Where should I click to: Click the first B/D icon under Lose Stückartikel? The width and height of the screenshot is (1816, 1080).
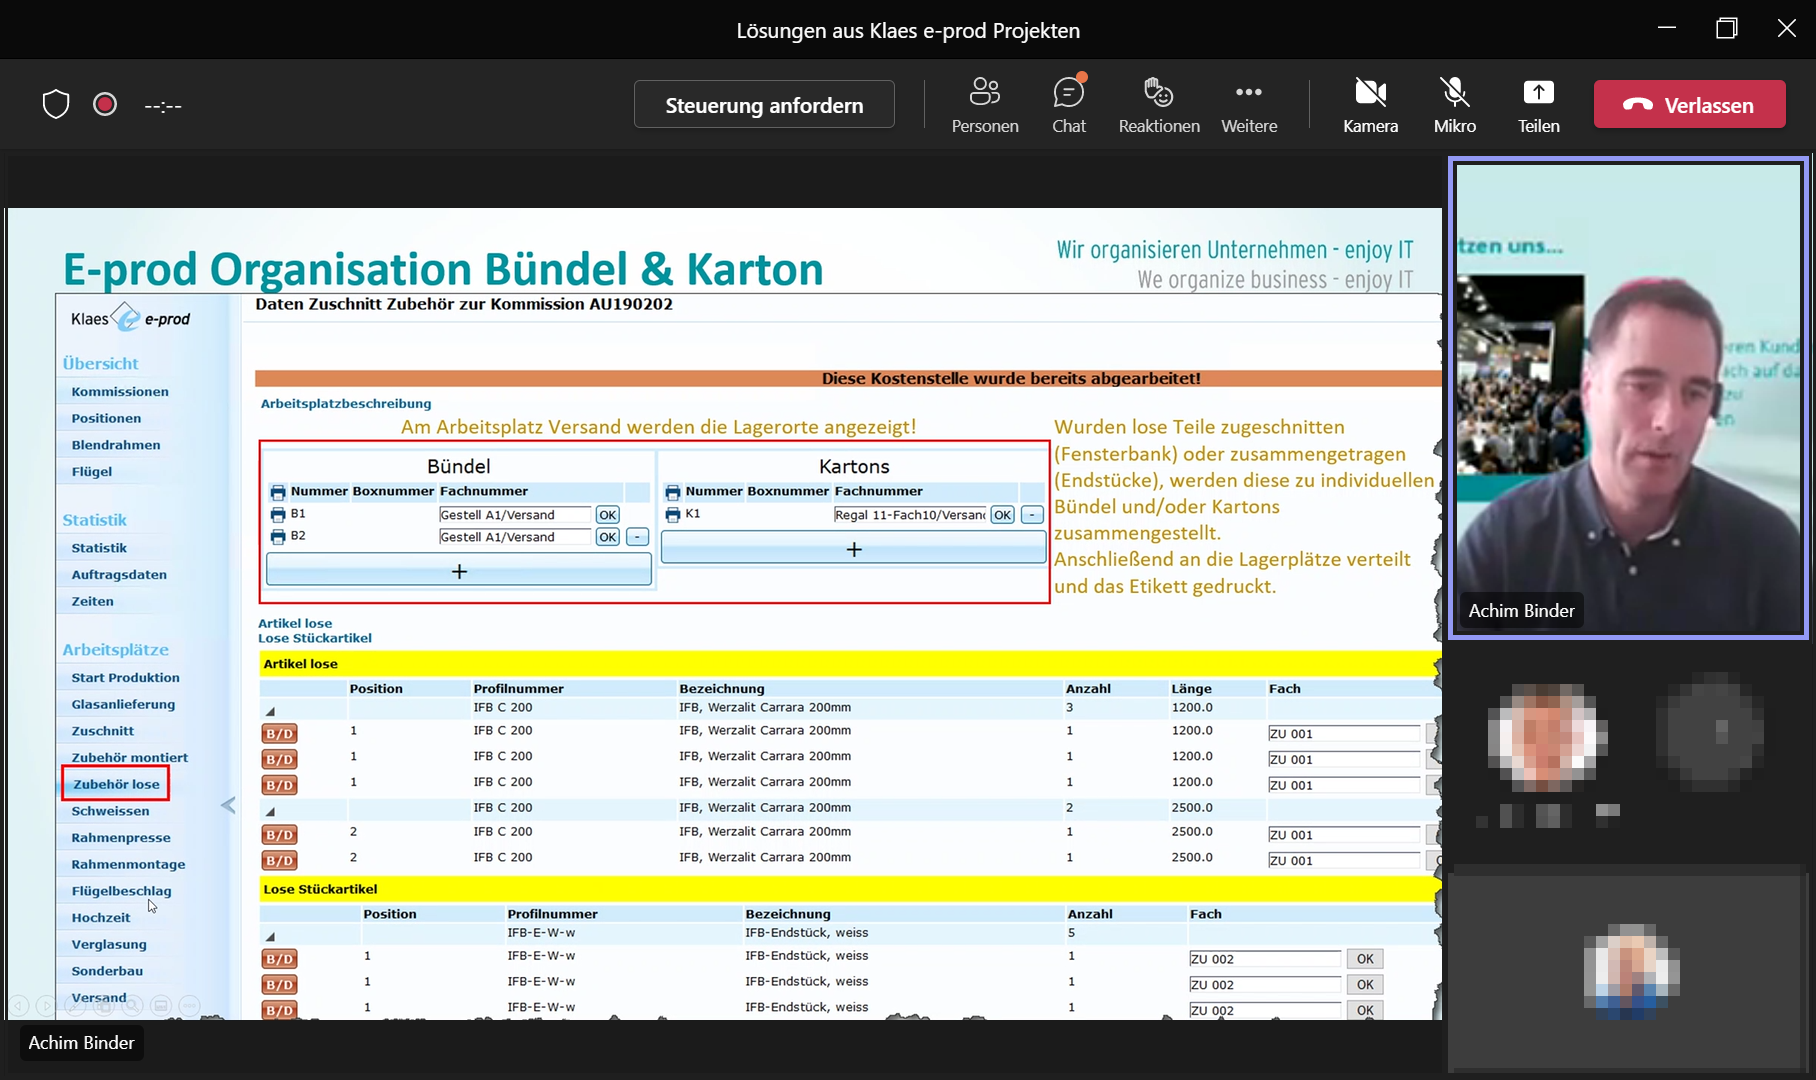279,959
